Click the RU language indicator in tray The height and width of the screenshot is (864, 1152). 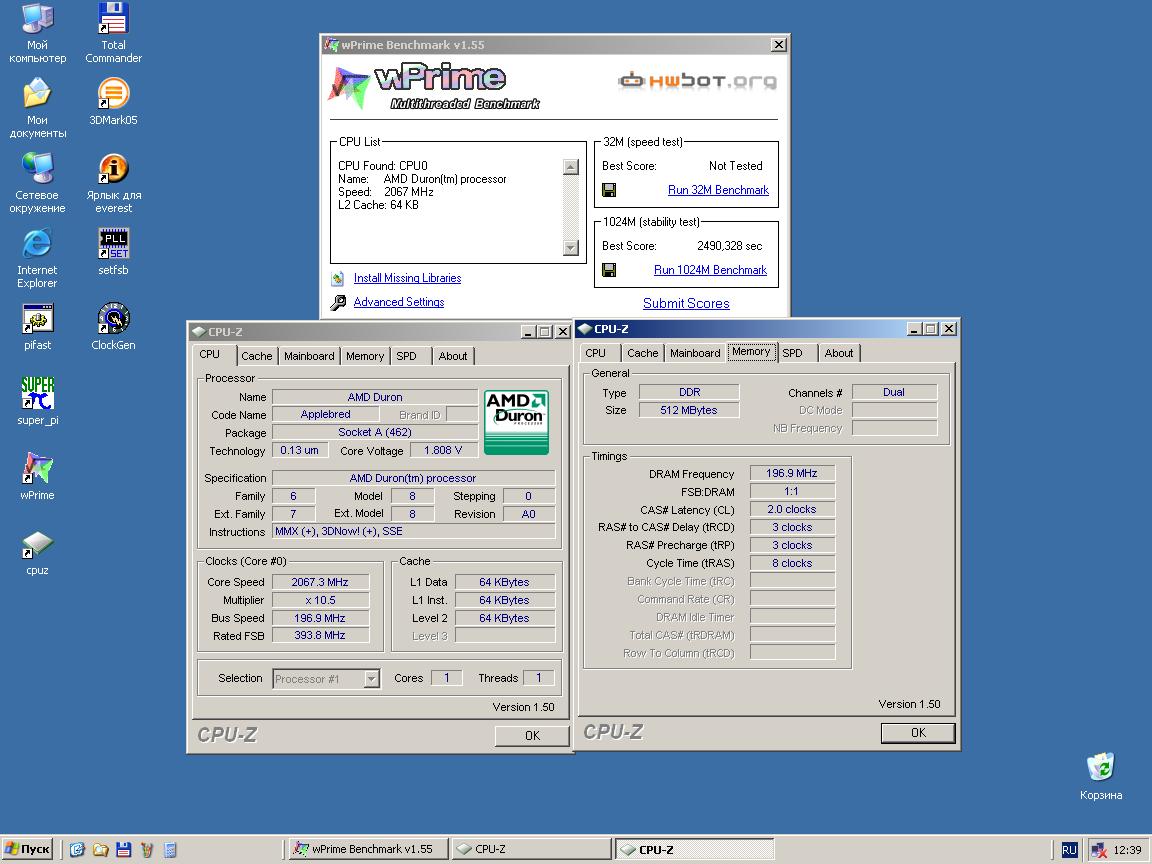click(1069, 850)
